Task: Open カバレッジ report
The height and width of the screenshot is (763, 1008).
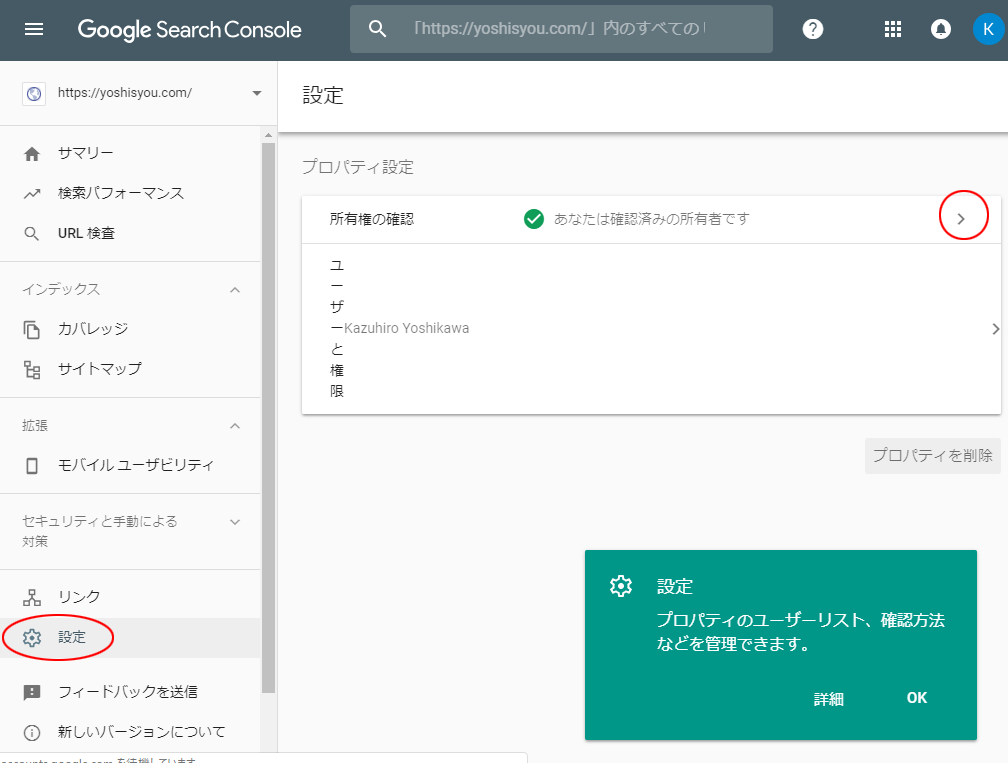Action: point(92,329)
